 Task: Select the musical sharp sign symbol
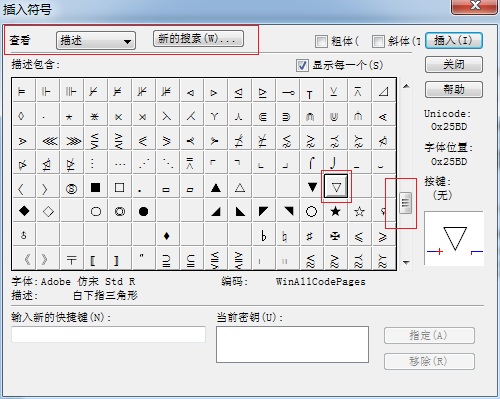click(309, 236)
